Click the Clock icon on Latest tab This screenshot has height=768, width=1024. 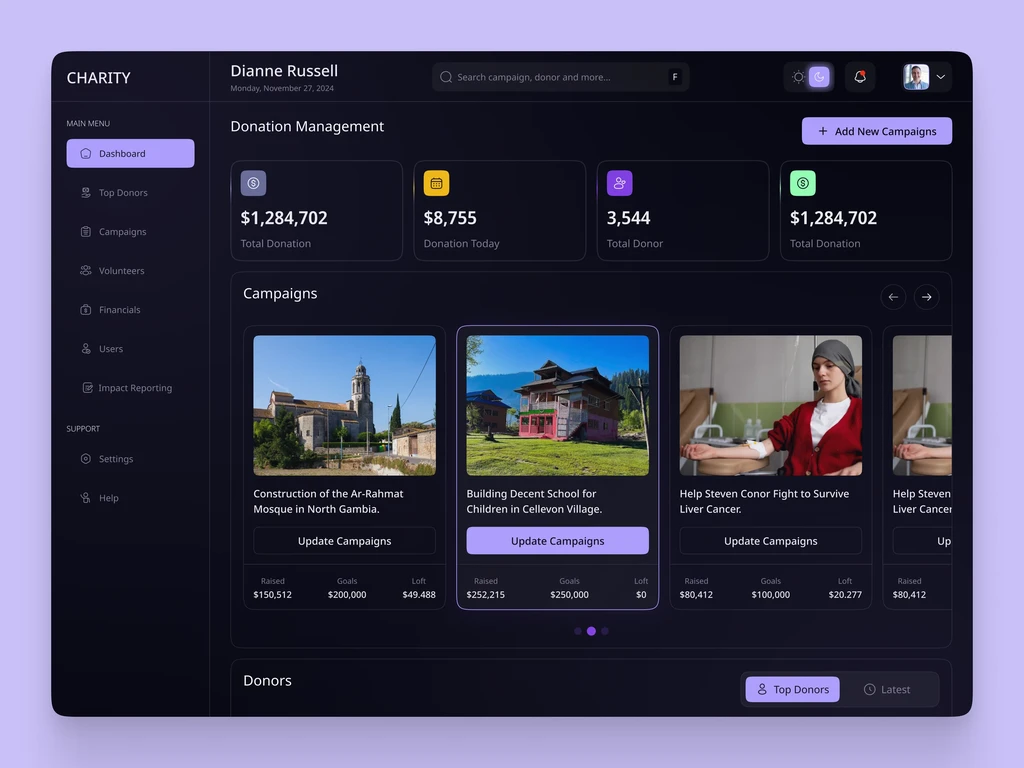point(869,690)
